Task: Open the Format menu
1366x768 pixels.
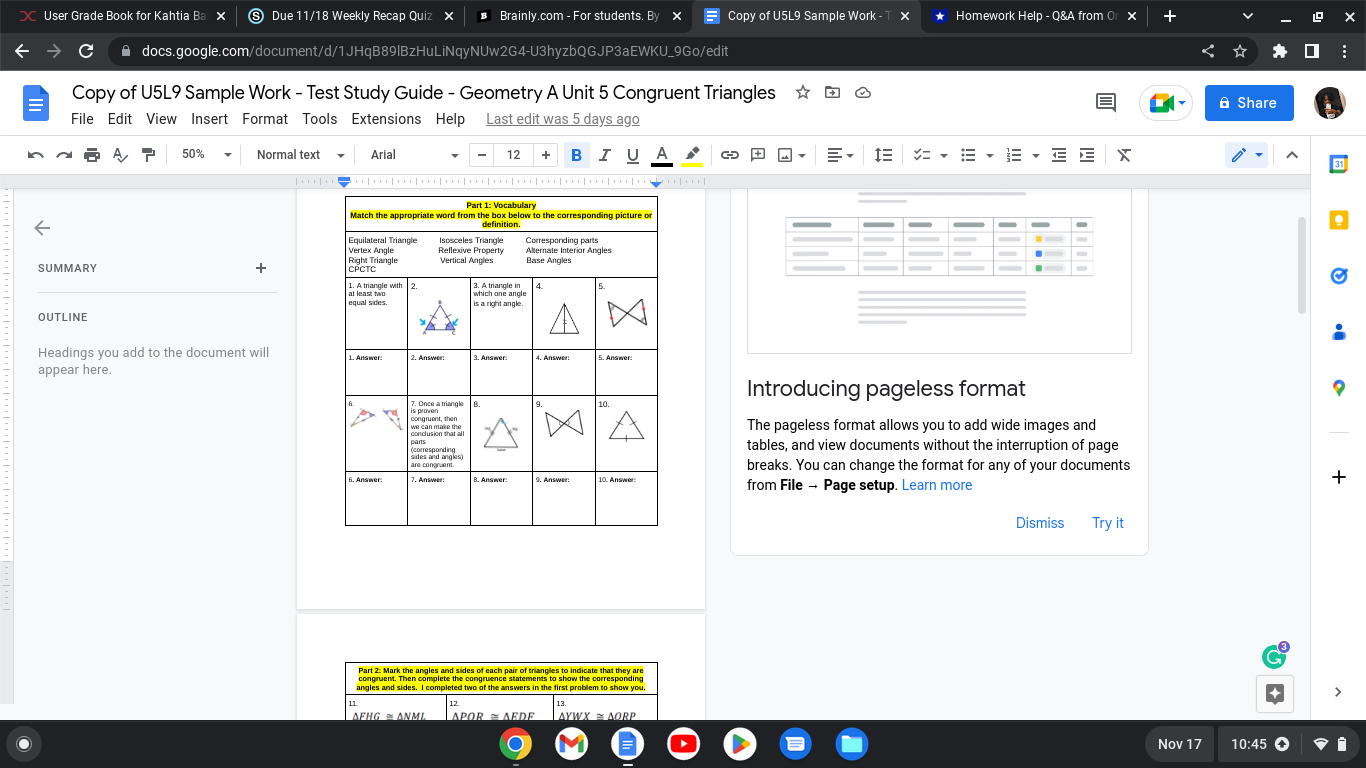Action: click(x=264, y=118)
